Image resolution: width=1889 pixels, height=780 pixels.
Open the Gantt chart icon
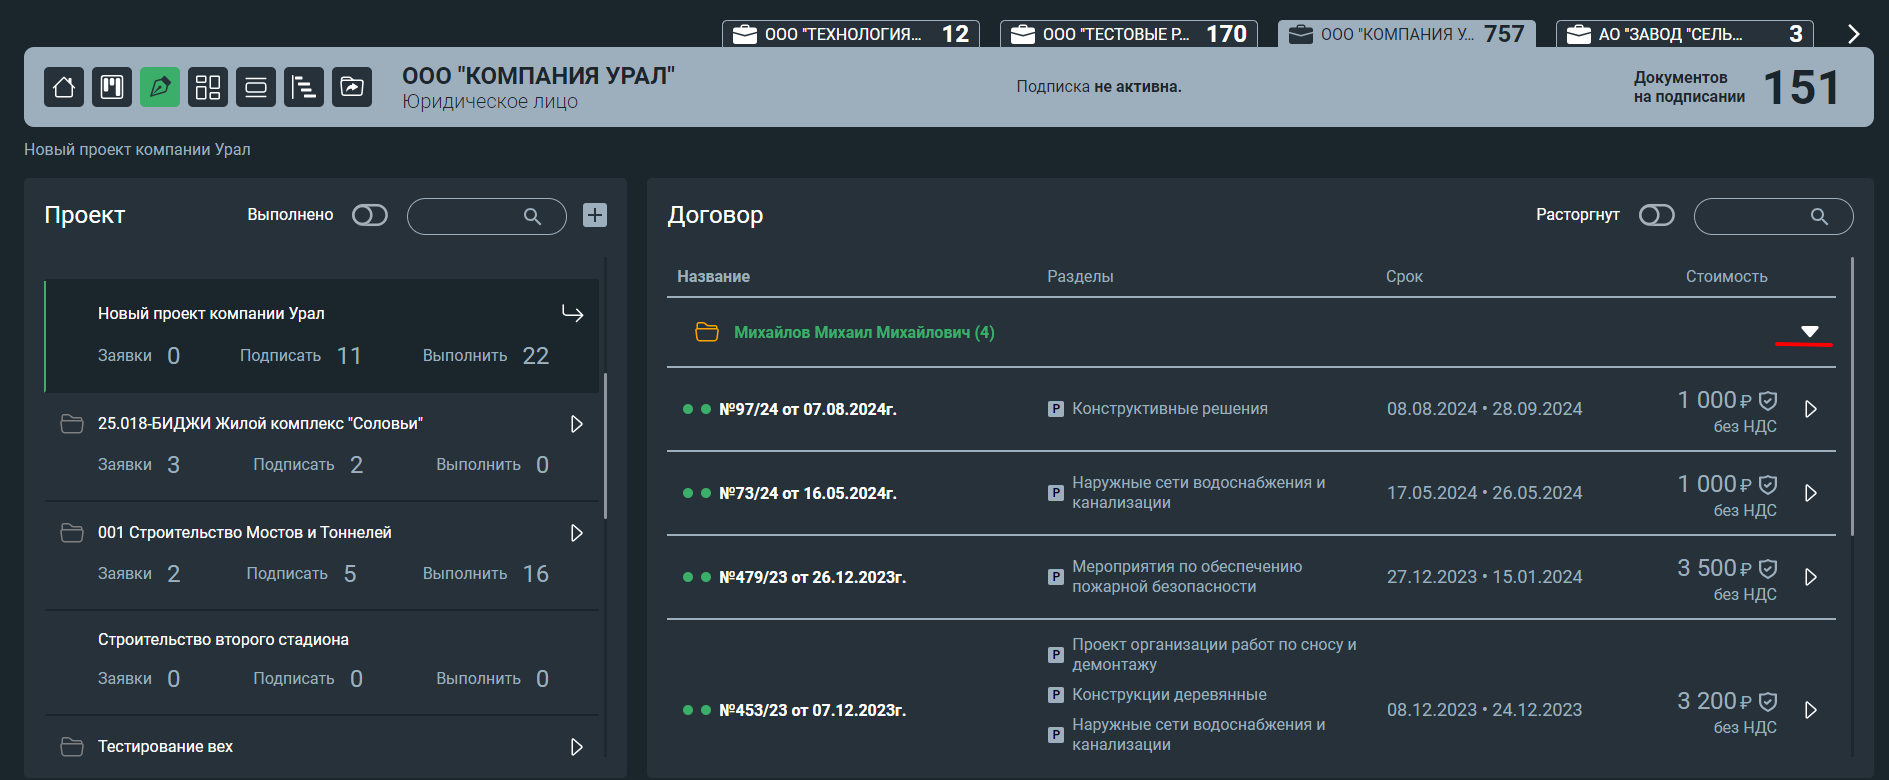coord(304,87)
